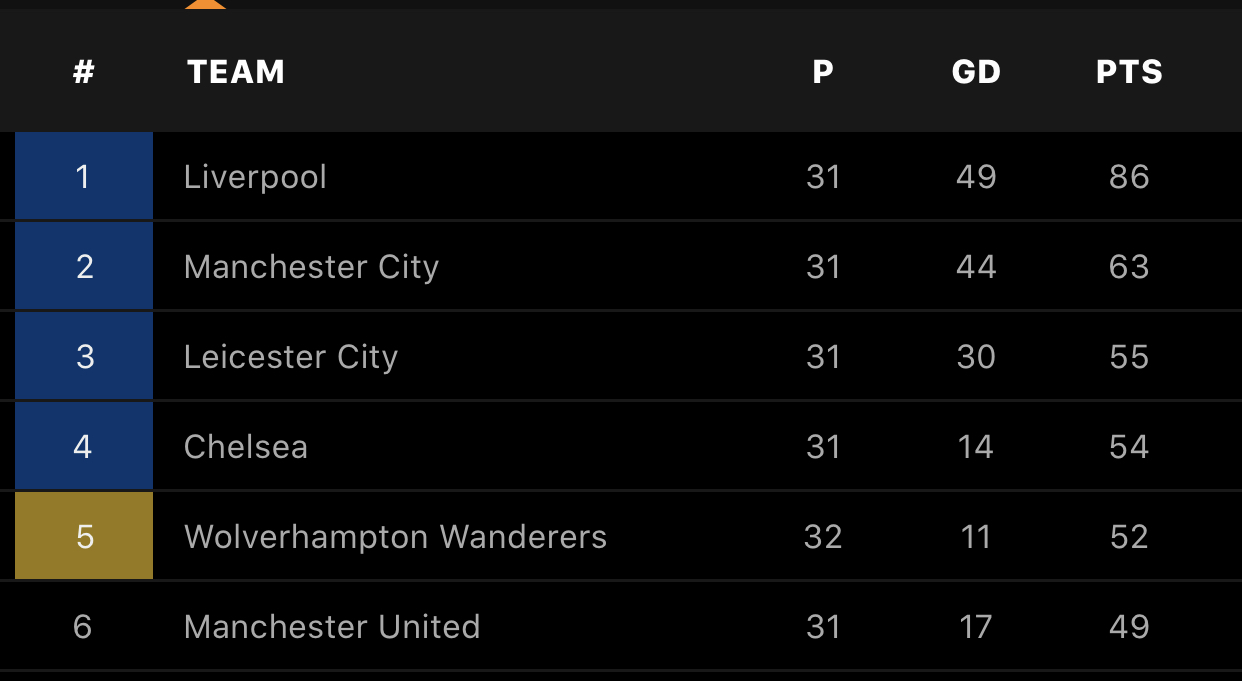Sort by the GD column header
The width and height of the screenshot is (1242, 681).
point(976,72)
